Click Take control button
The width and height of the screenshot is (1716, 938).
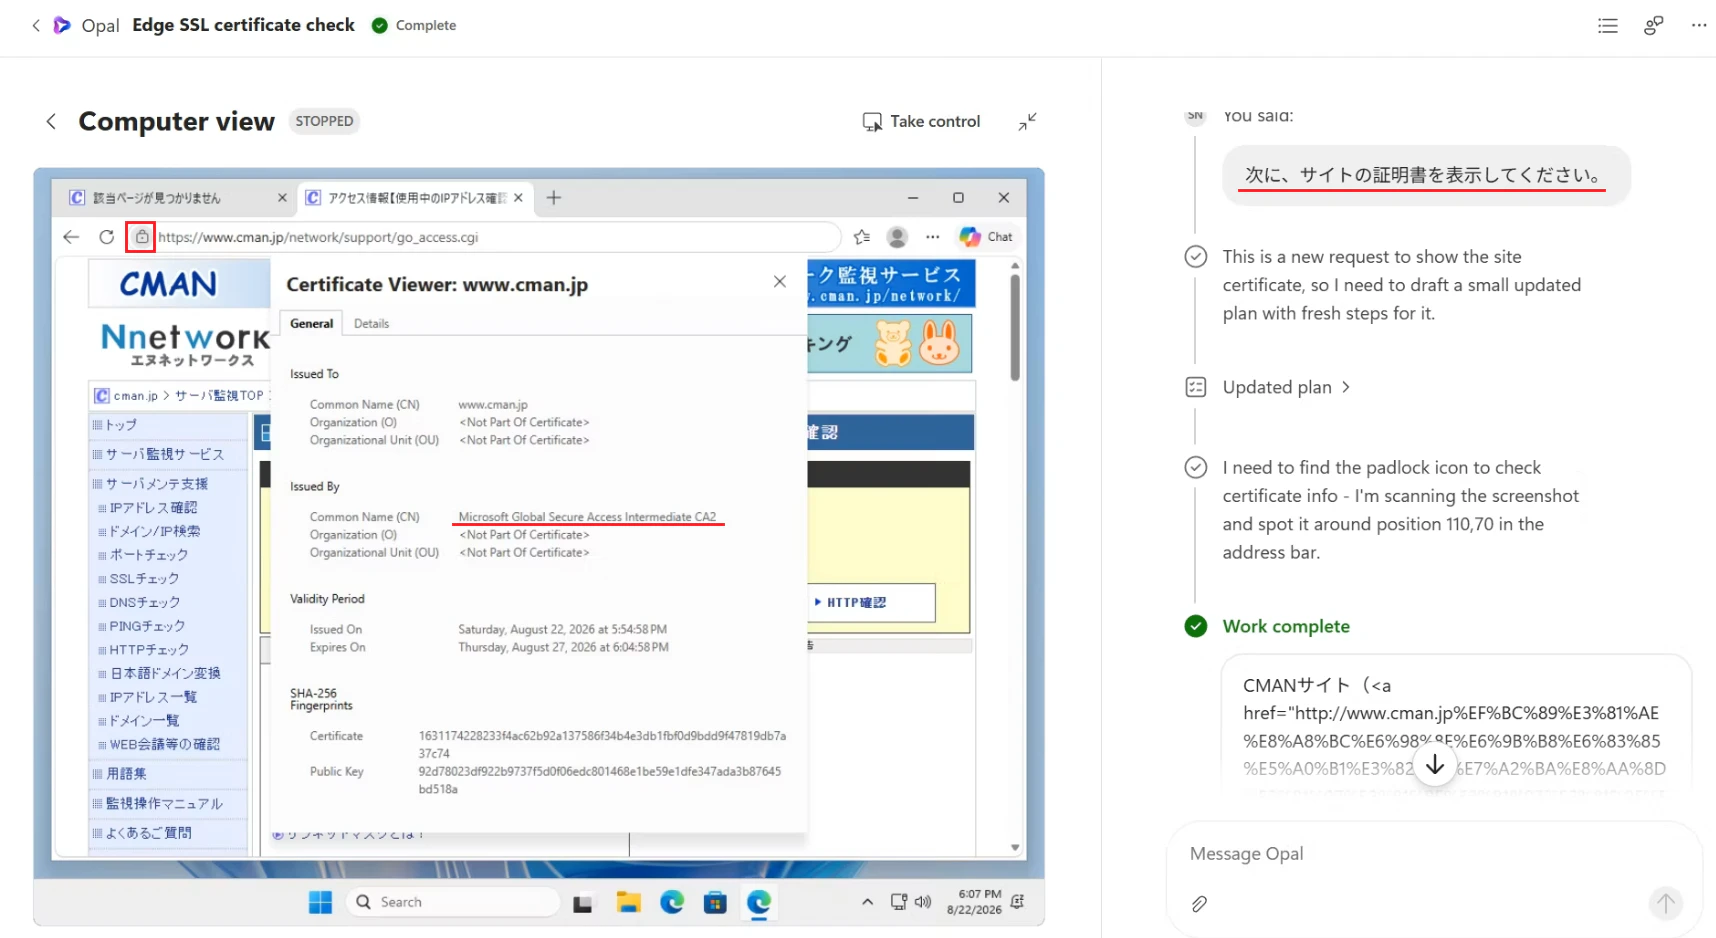pos(921,122)
